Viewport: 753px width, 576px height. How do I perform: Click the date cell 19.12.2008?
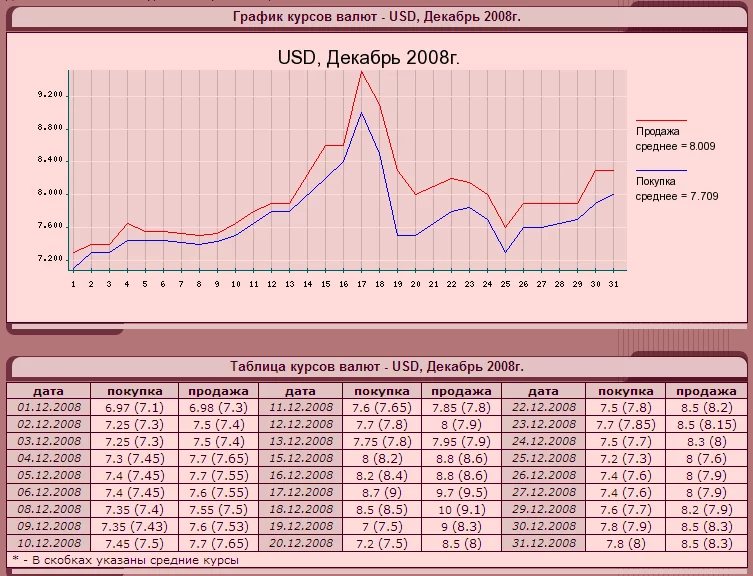click(301, 527)
